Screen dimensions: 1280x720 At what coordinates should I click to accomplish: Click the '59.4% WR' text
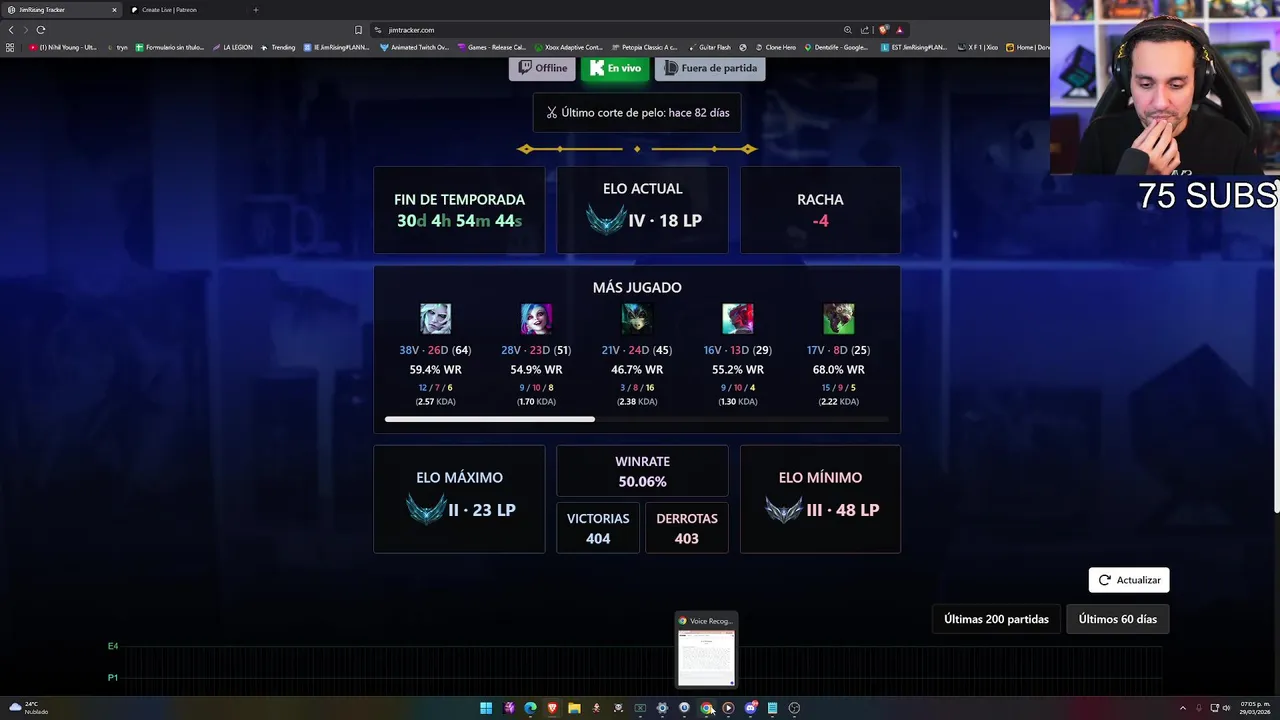435,370
